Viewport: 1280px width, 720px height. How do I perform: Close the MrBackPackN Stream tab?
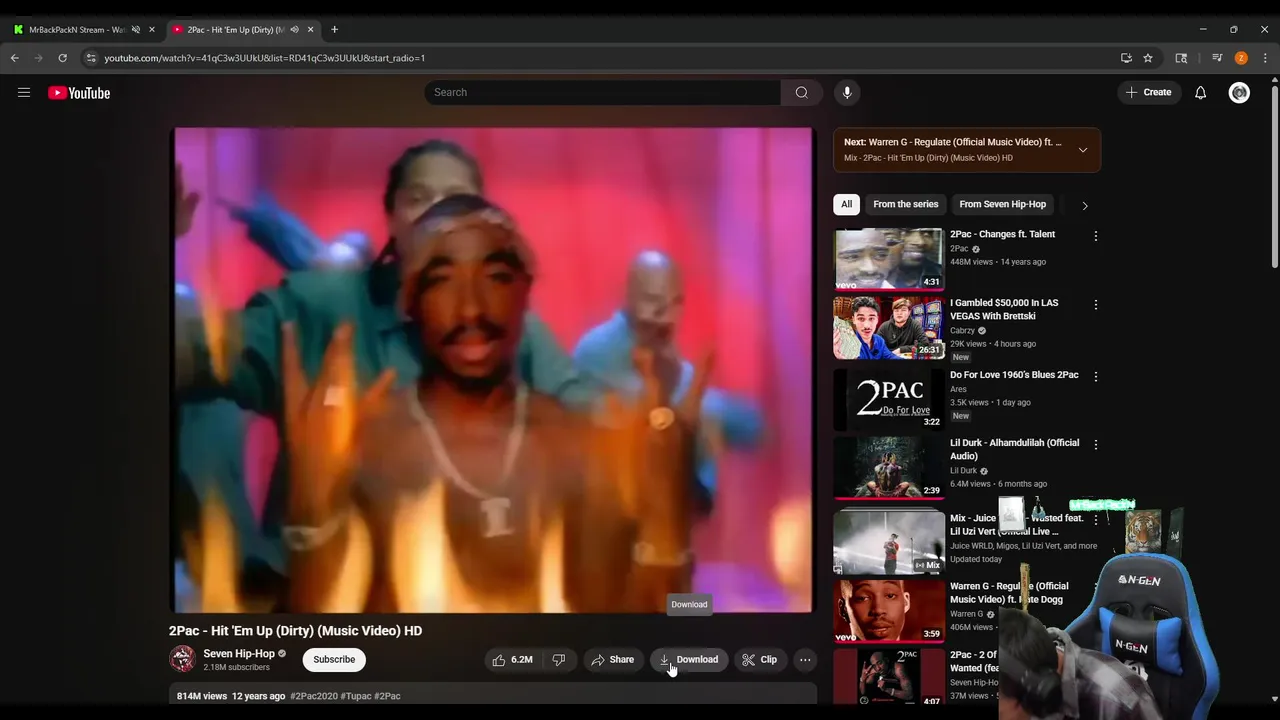[x=152, y=30]
